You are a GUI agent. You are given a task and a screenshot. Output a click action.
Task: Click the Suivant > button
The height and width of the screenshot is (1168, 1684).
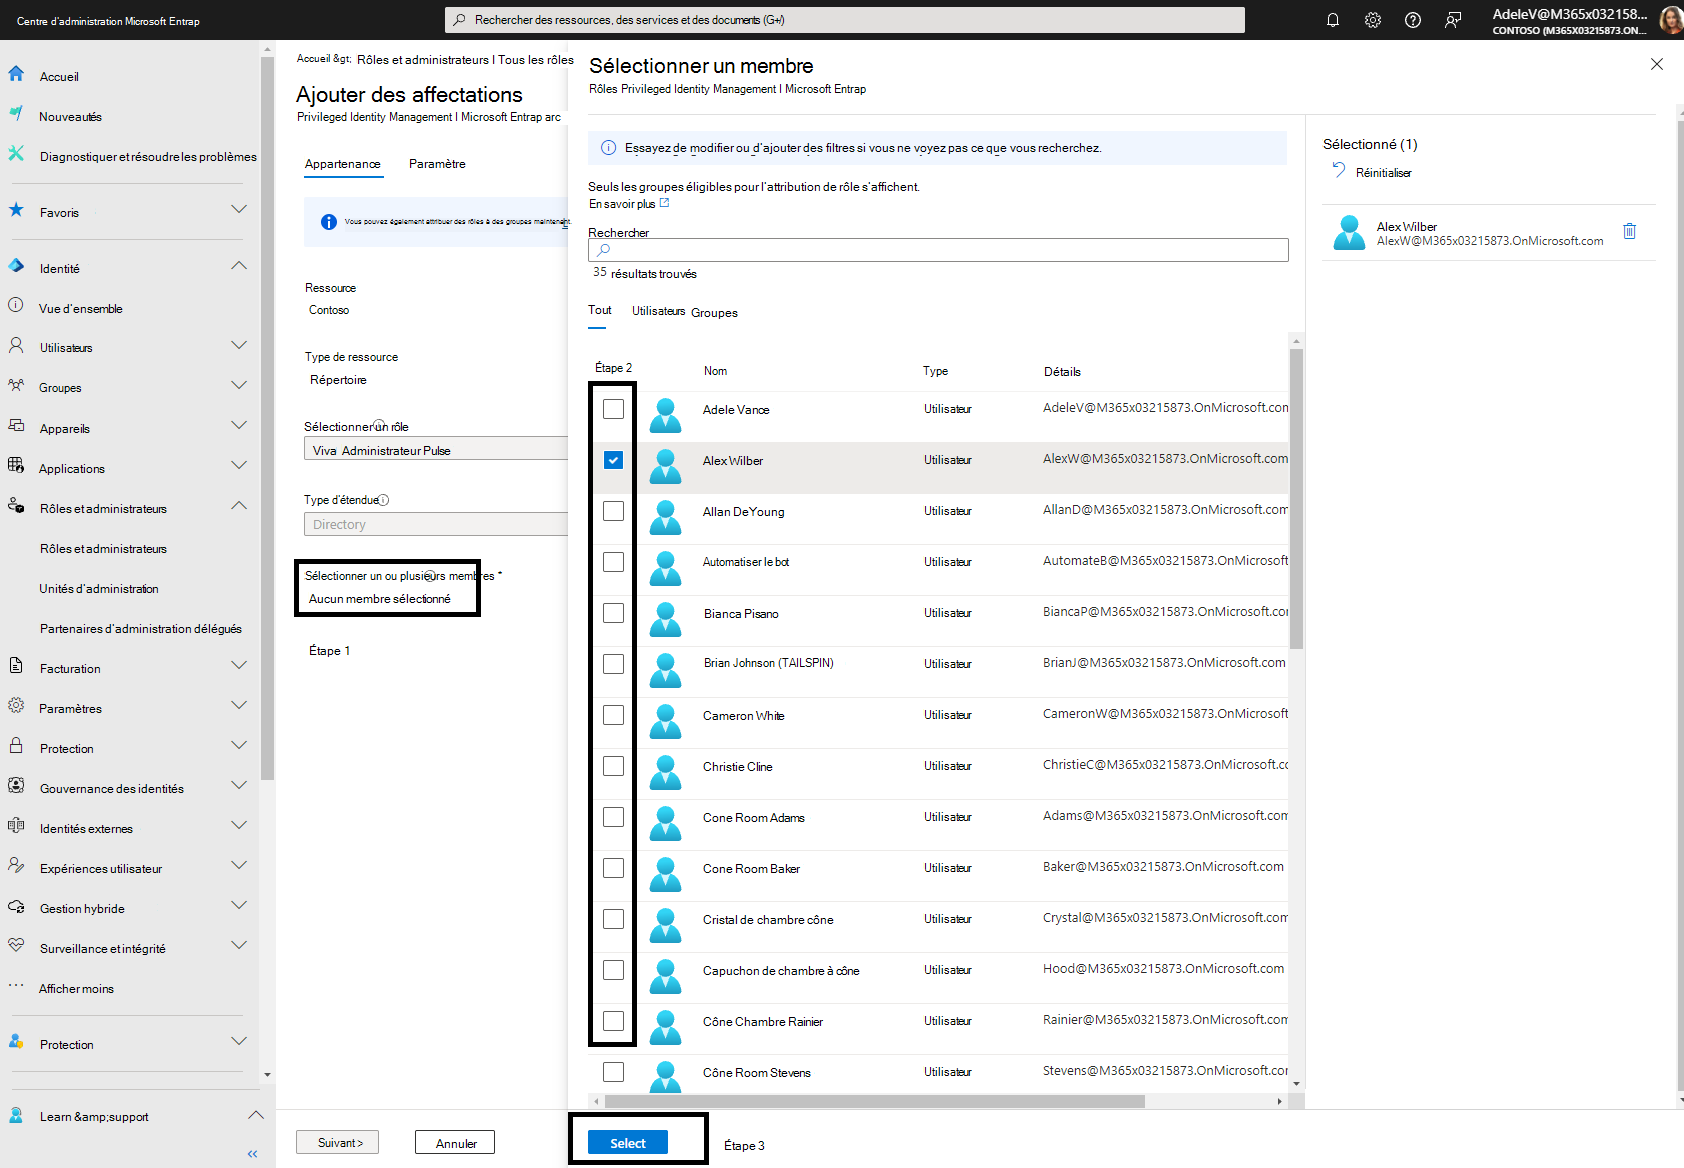337,1142
